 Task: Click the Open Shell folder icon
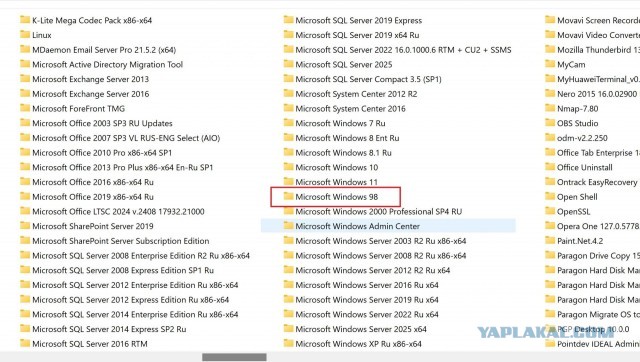coord(550,196)
